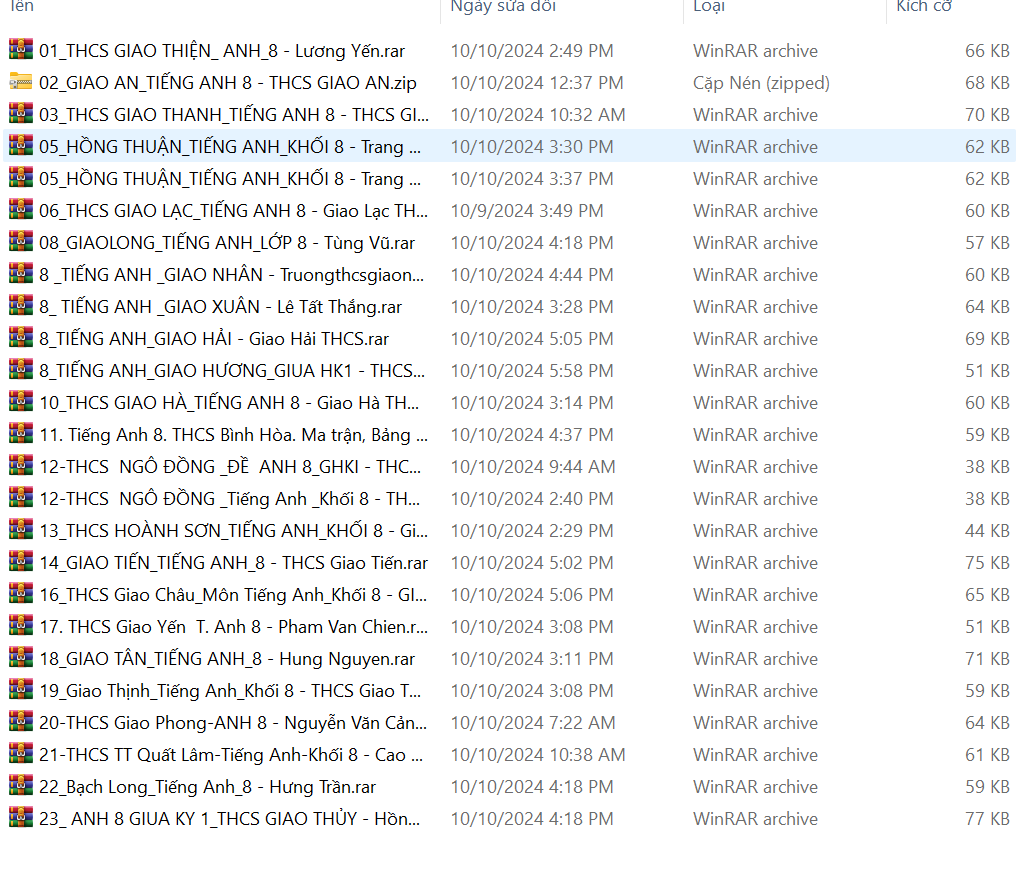Screen dimensions: 1020x892
Task: Click the WinRAR icon for 01_THCS GIAO THIỆN file
Action: click(21, 50)
